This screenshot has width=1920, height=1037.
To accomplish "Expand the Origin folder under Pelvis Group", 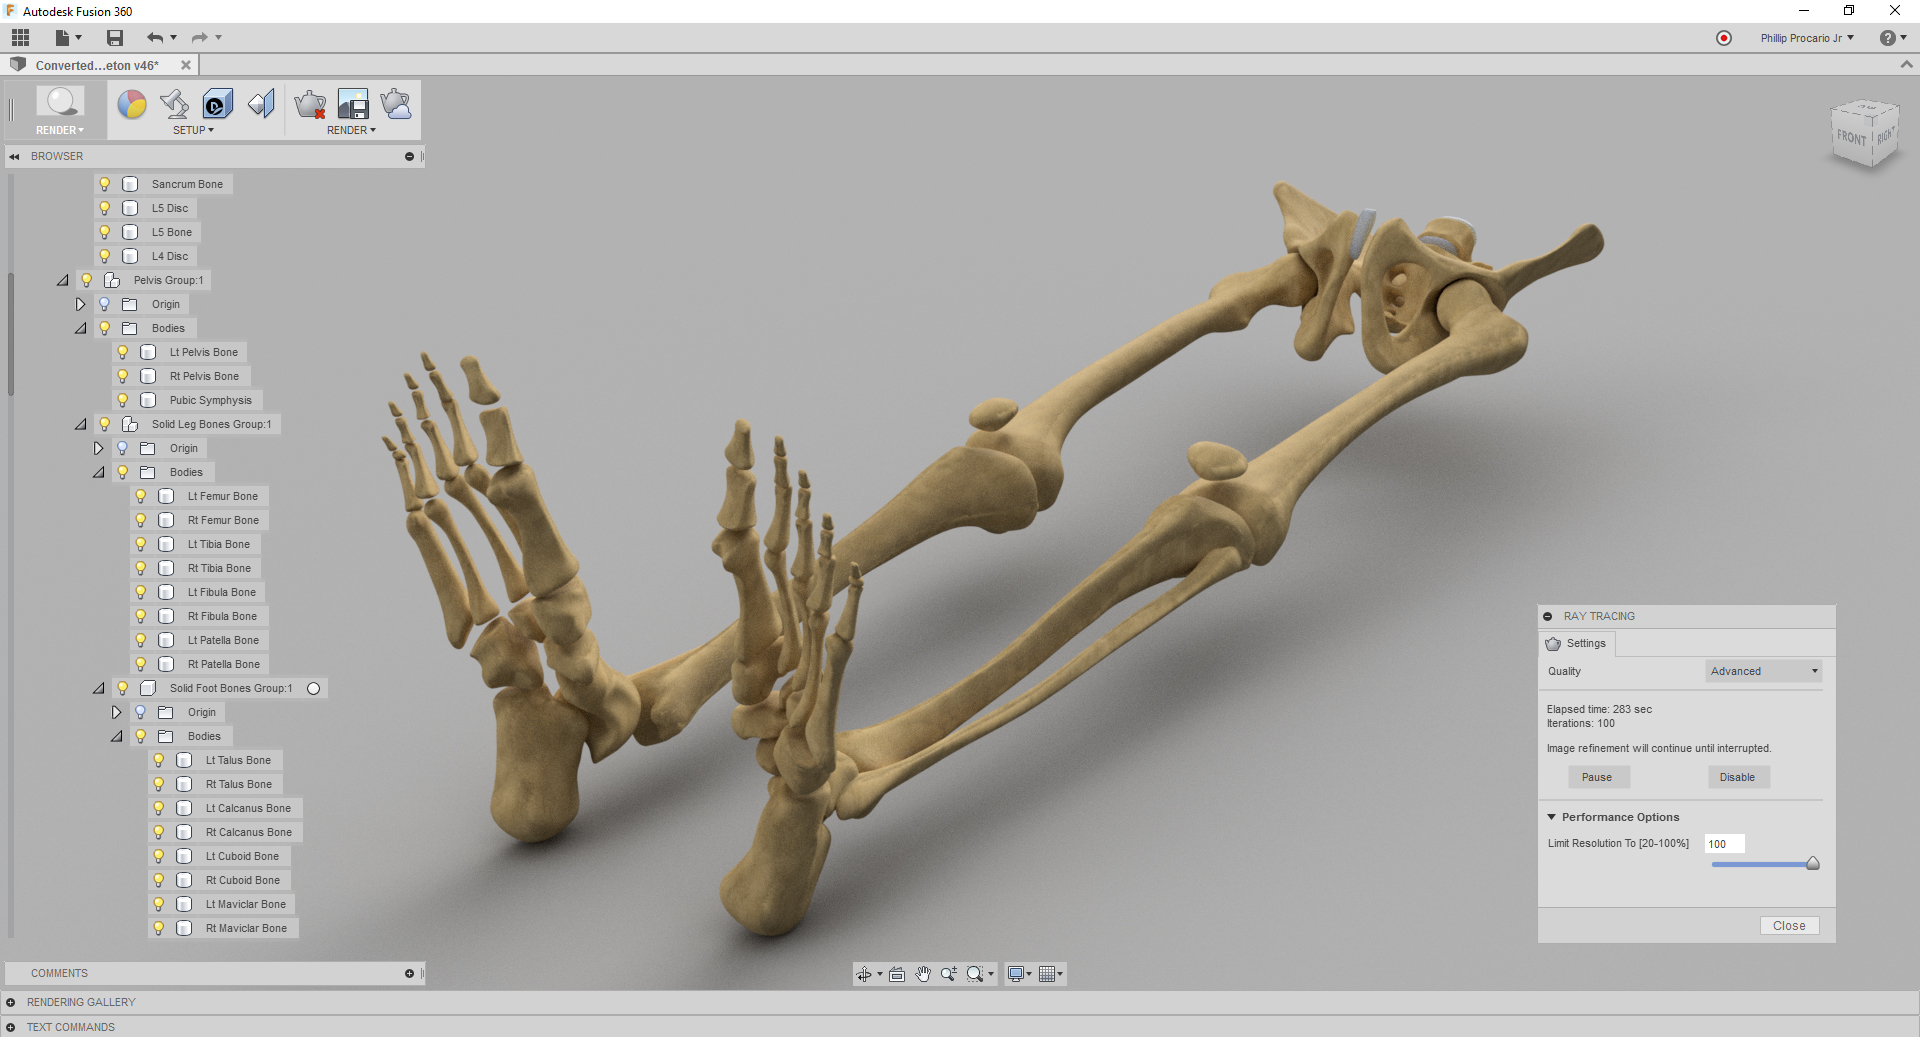I will pos(81,304).
